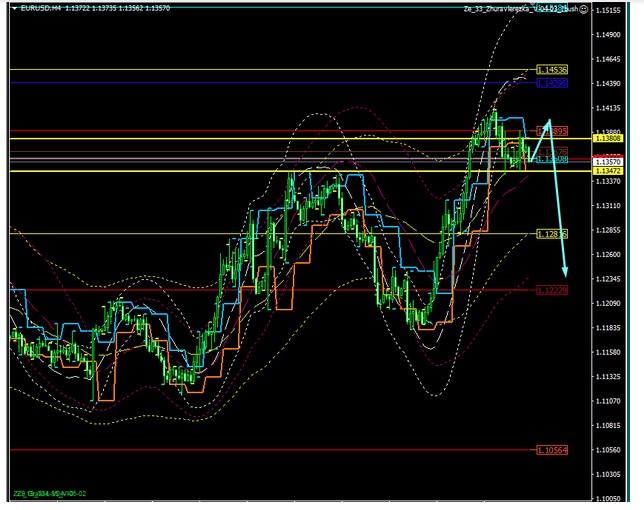
Task: Click the chart menu triangle beside EURUSD,H4
Action: pyautogui.click(x=7, y=9)
